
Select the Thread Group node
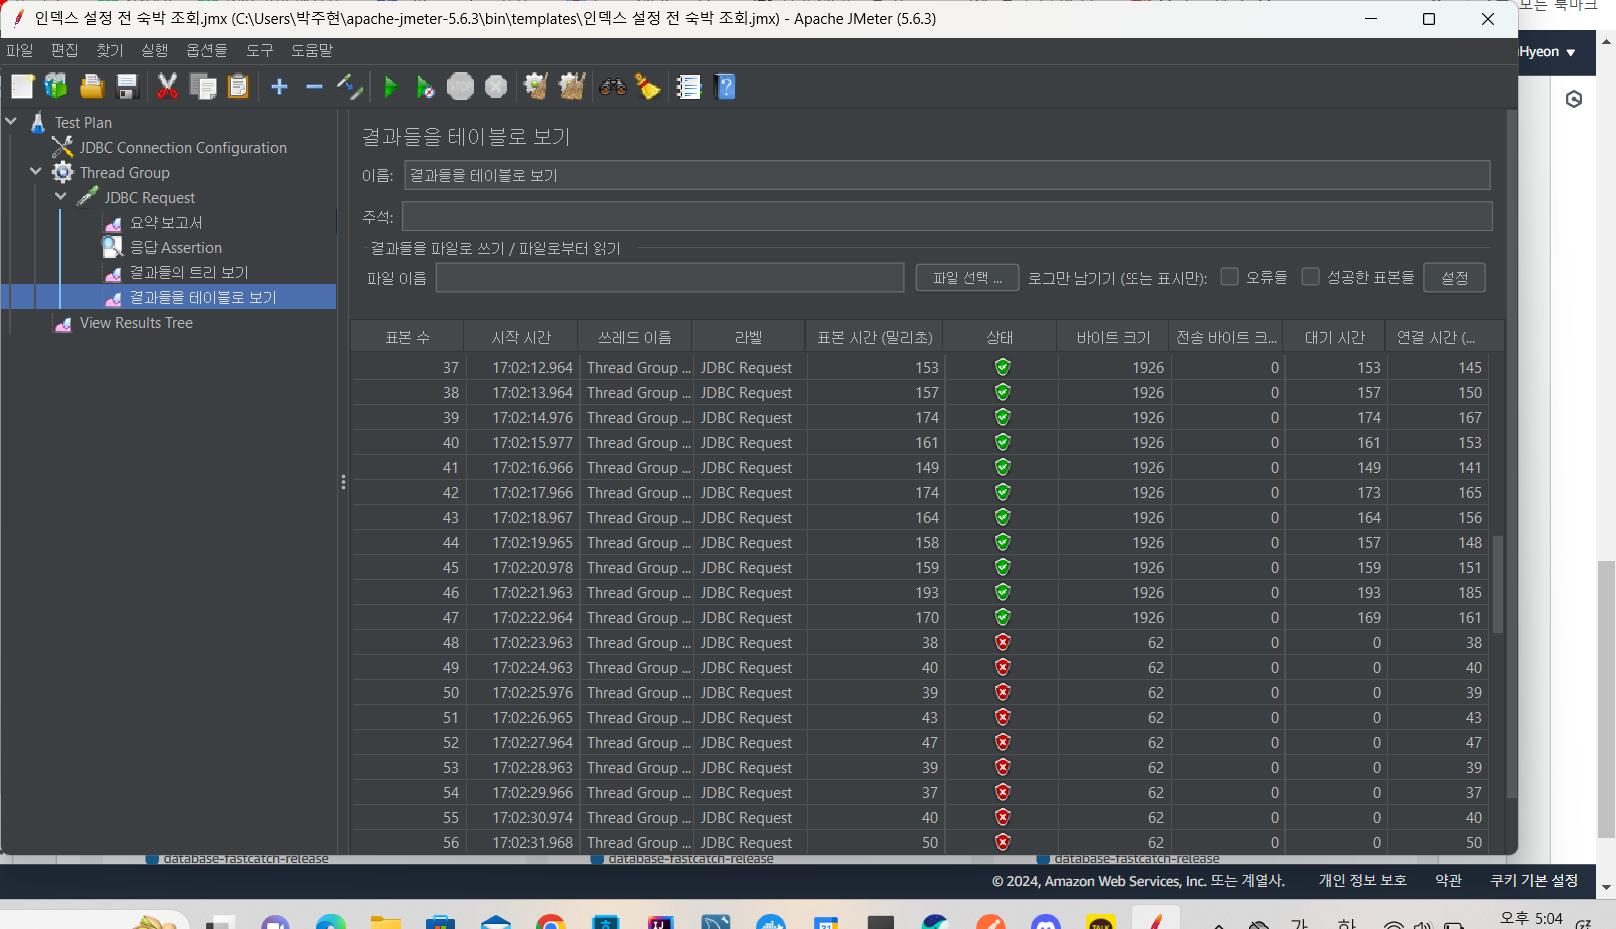click(124, 172)
